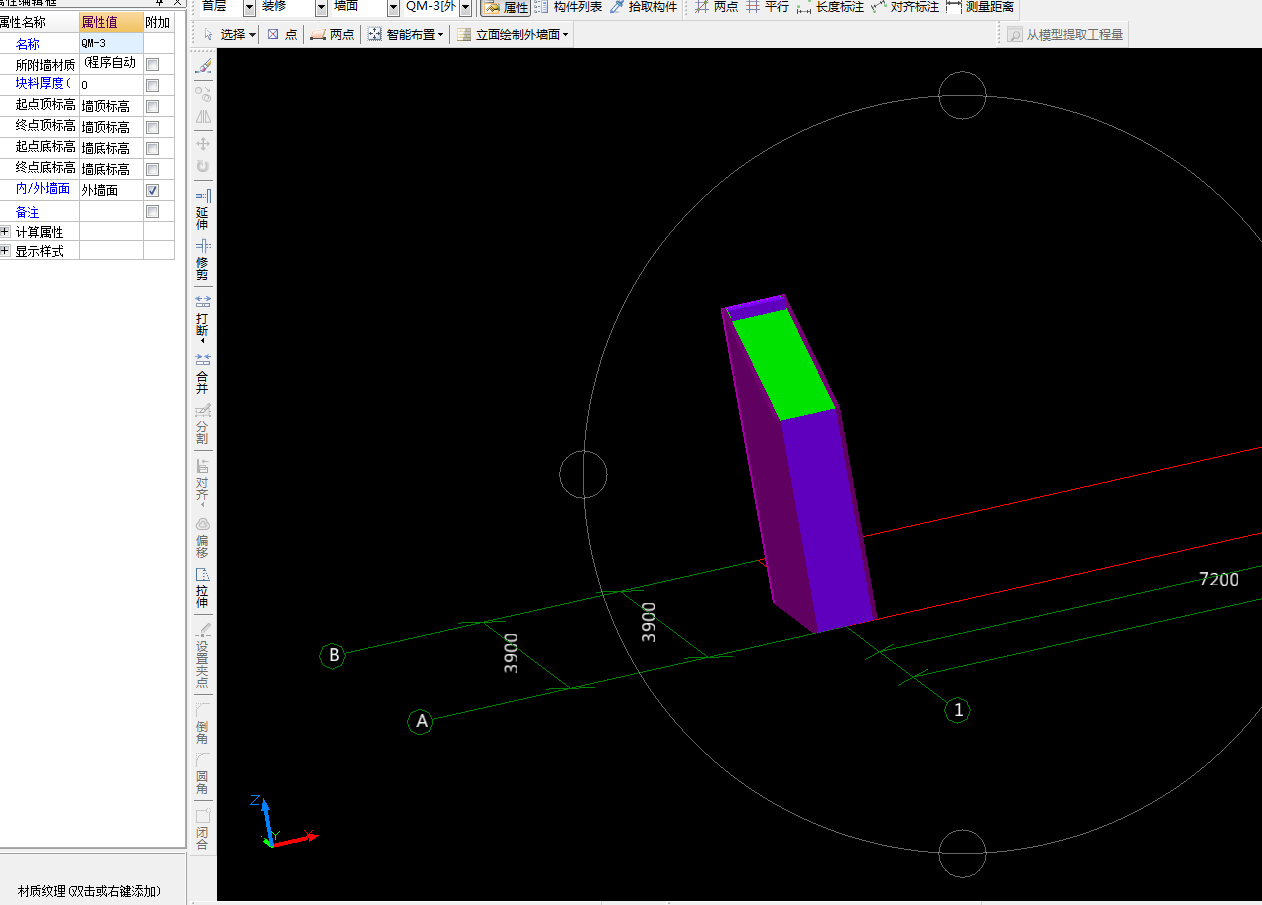Select the 修剪 (trim) tool
The height and width of the screenshot is (905, 1262).
[x=203, y=260]
